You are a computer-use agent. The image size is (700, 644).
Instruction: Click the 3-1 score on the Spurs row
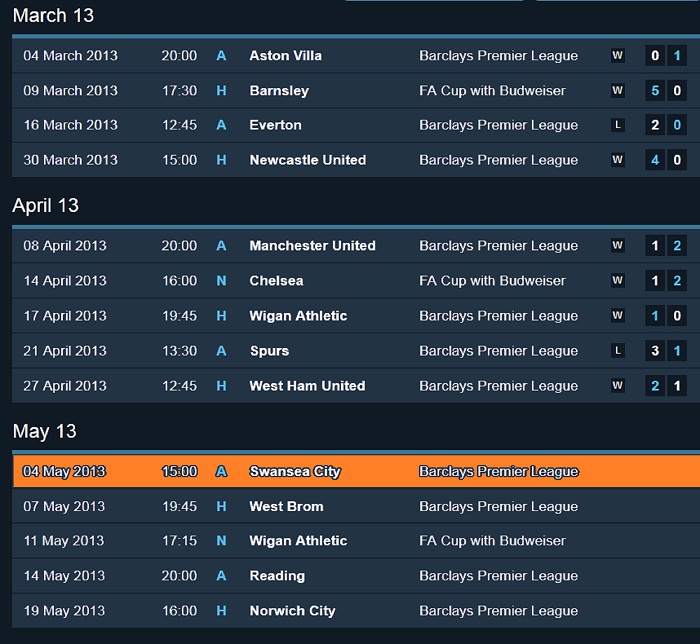666,351
